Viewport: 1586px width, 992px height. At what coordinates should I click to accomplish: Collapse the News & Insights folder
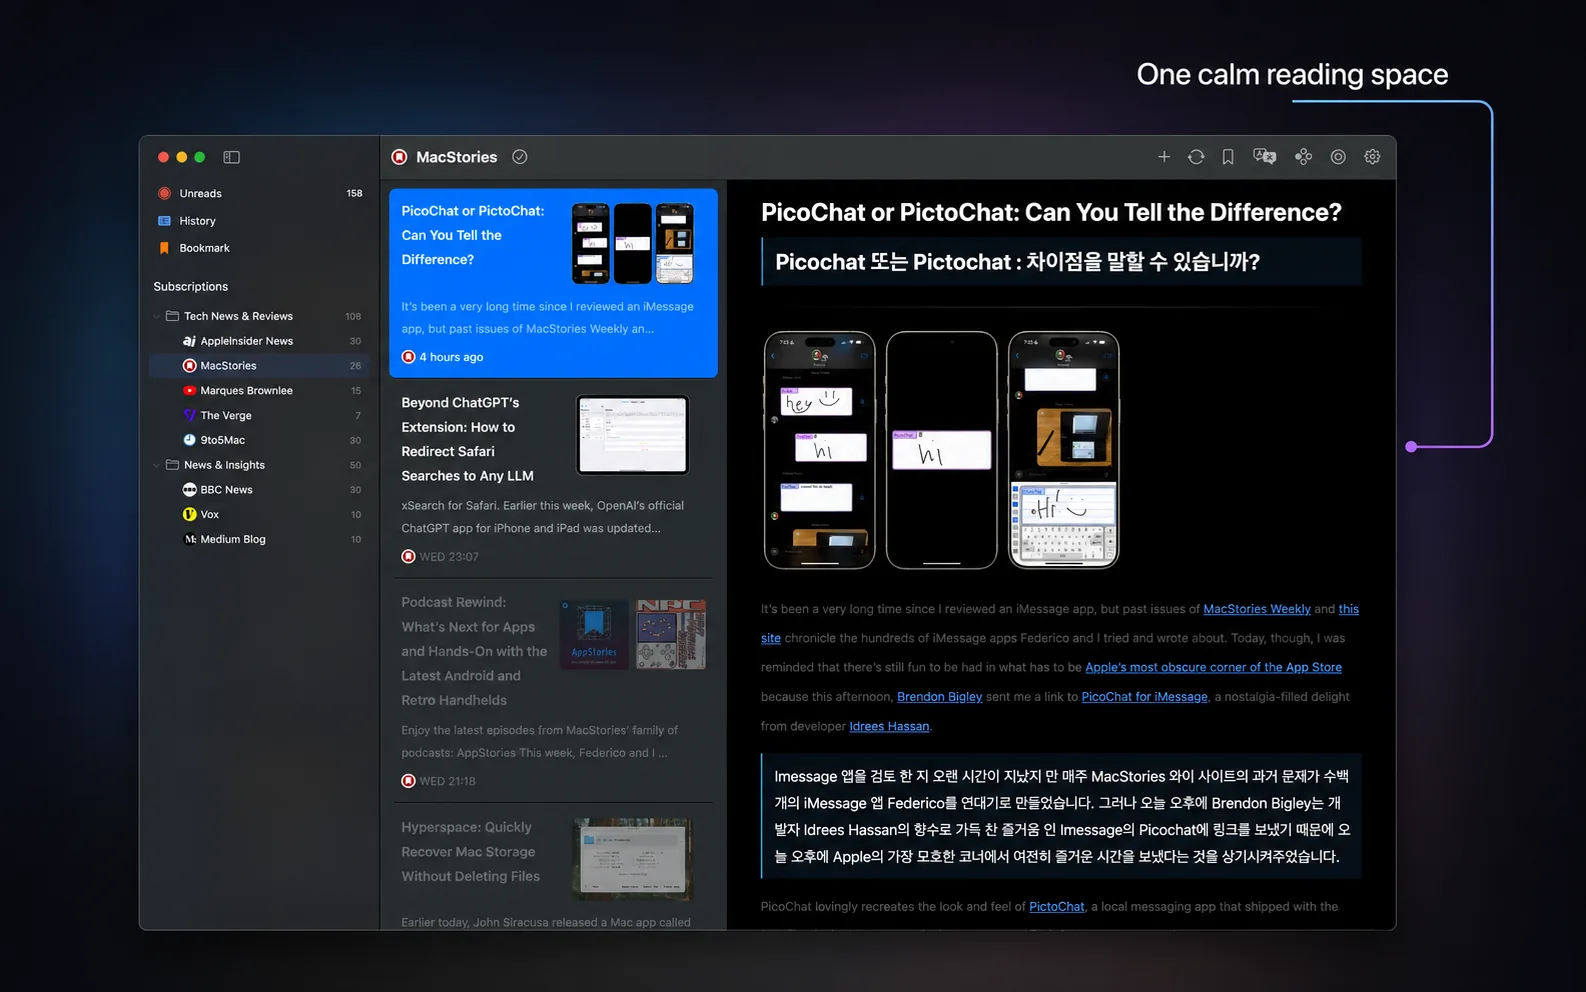[157, 465]
